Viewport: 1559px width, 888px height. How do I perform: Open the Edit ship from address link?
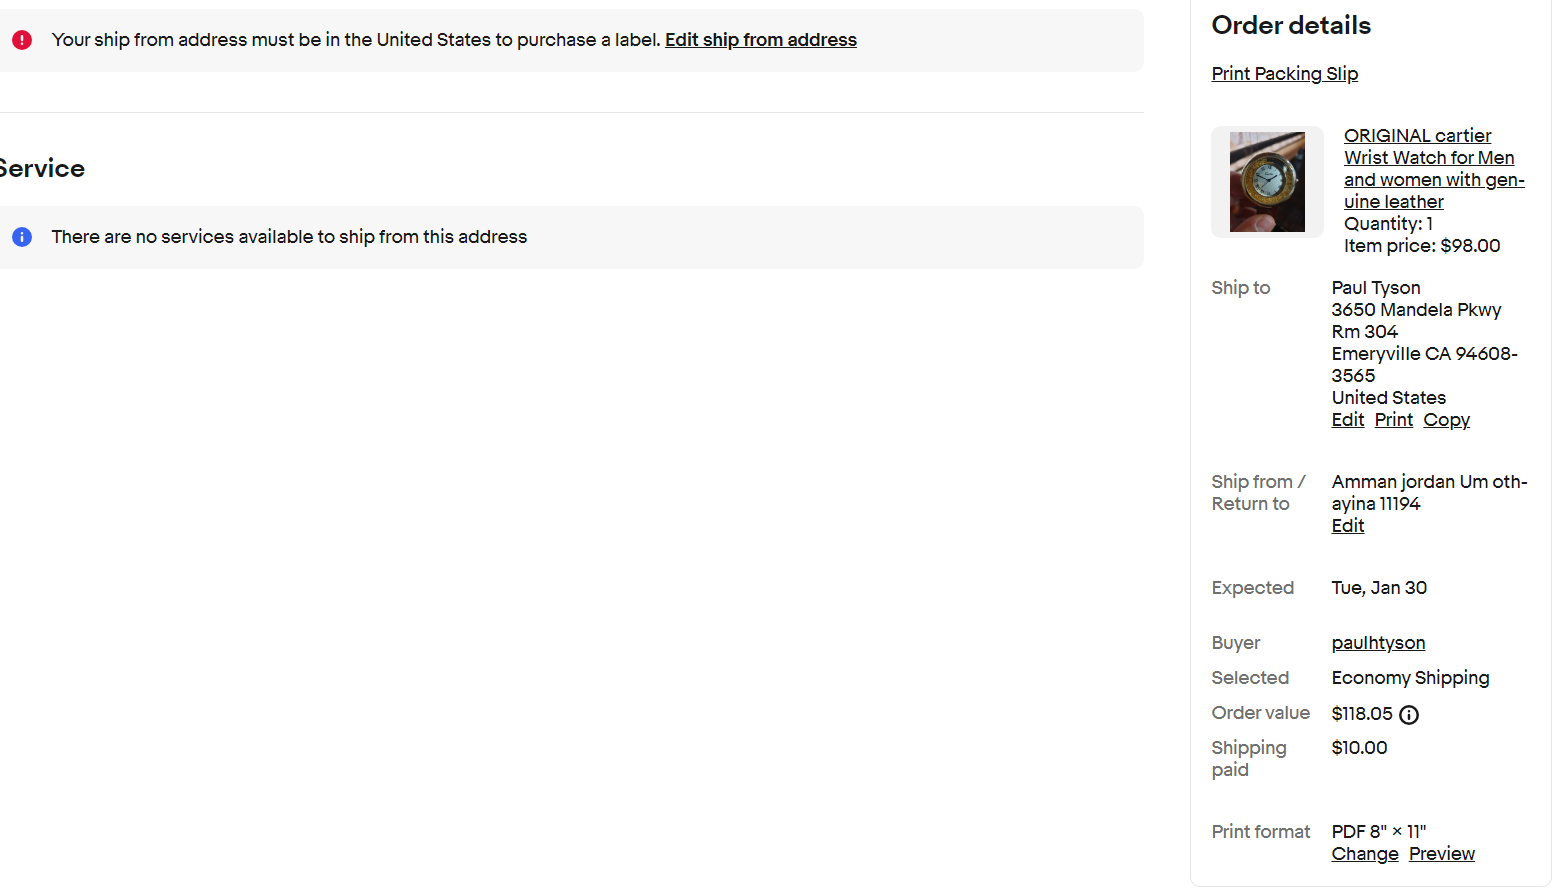760,40
